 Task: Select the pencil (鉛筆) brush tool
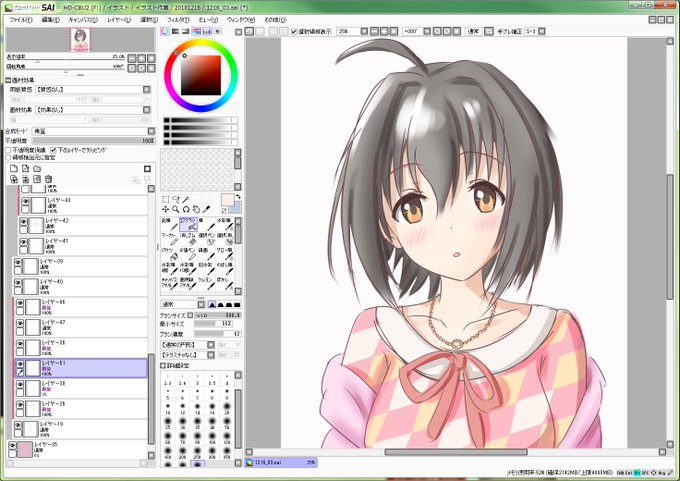click(170, 224)
